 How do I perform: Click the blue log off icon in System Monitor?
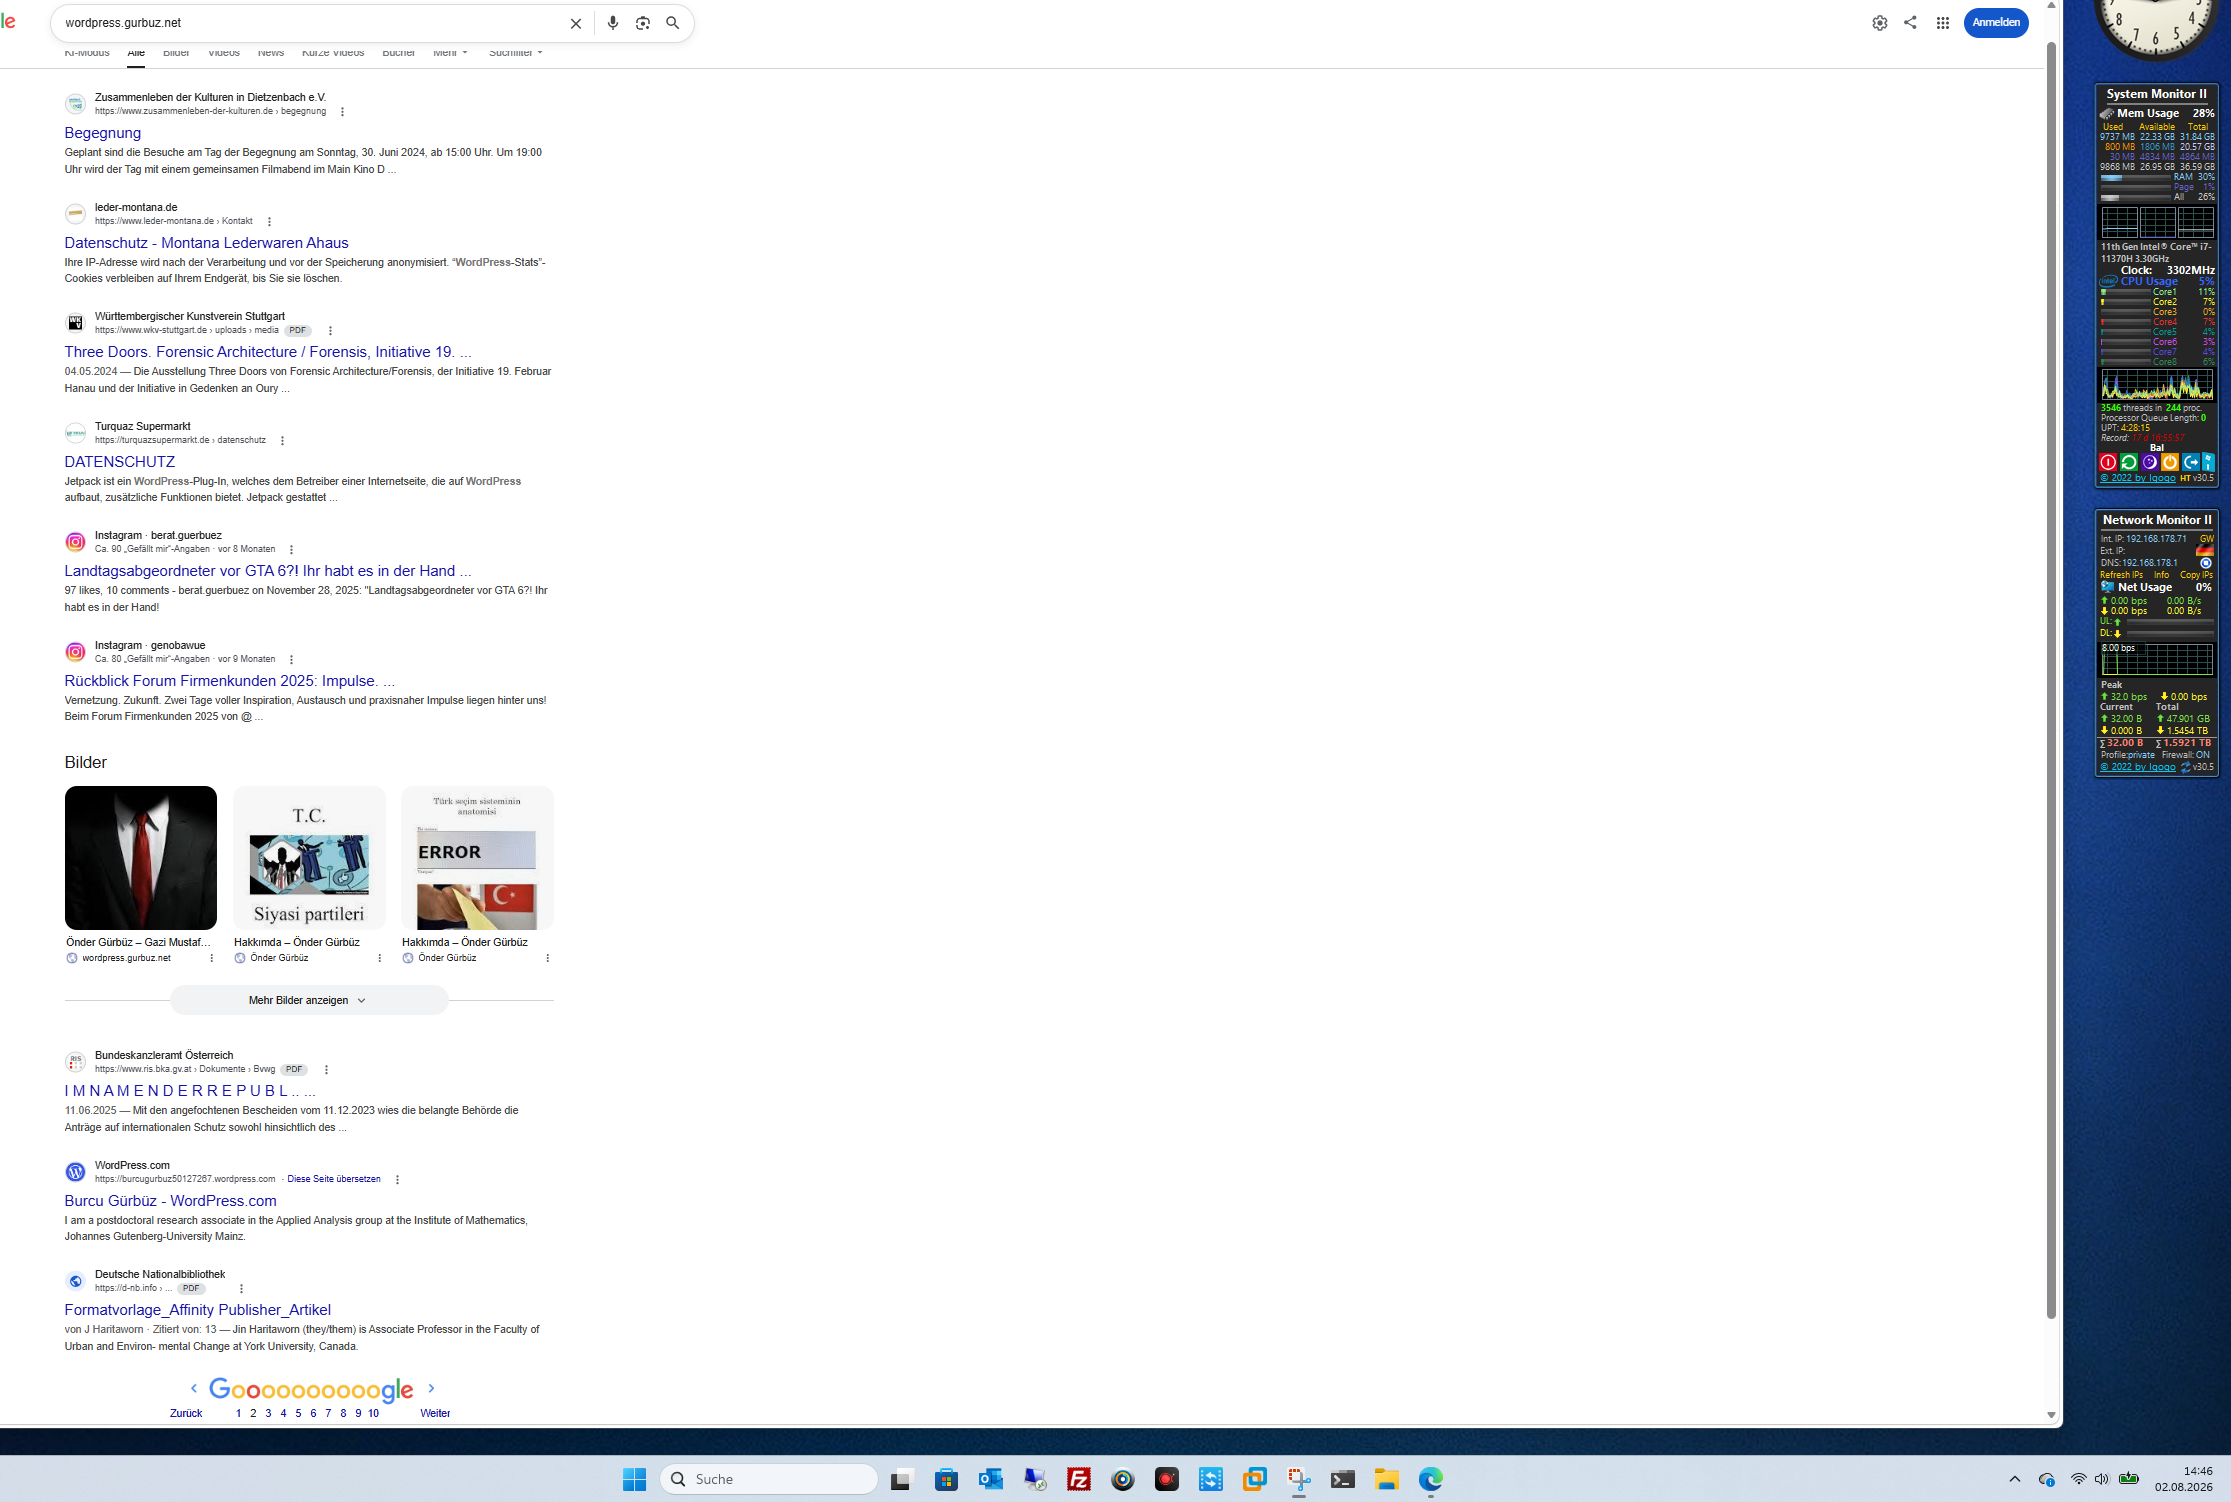[x=2191, y=462]
